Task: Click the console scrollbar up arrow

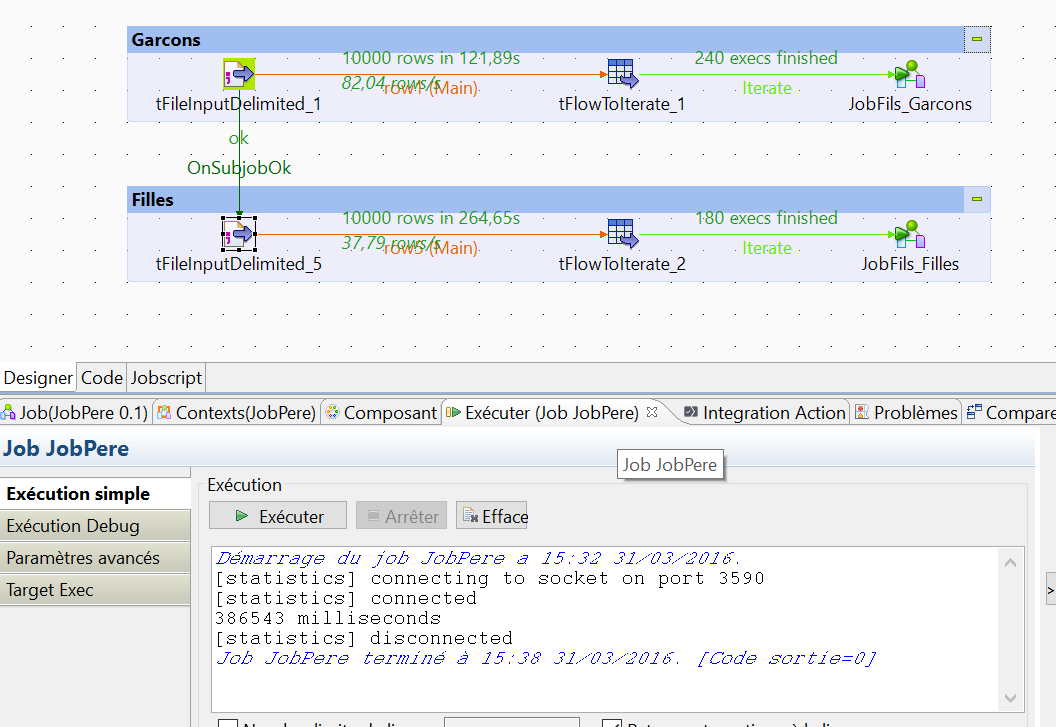Action: point(1010,561)
